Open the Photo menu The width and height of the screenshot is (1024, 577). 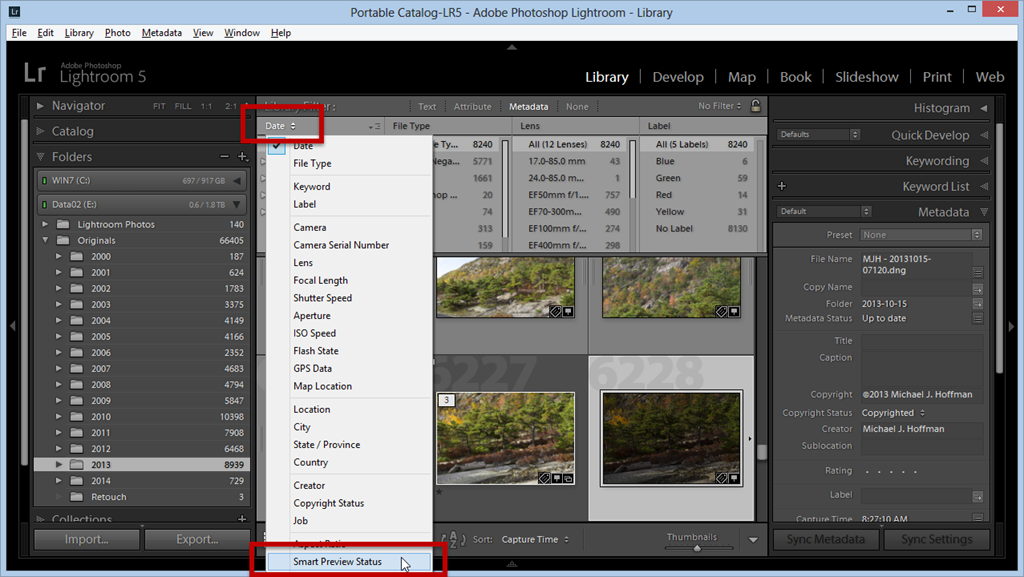point(118,33)
